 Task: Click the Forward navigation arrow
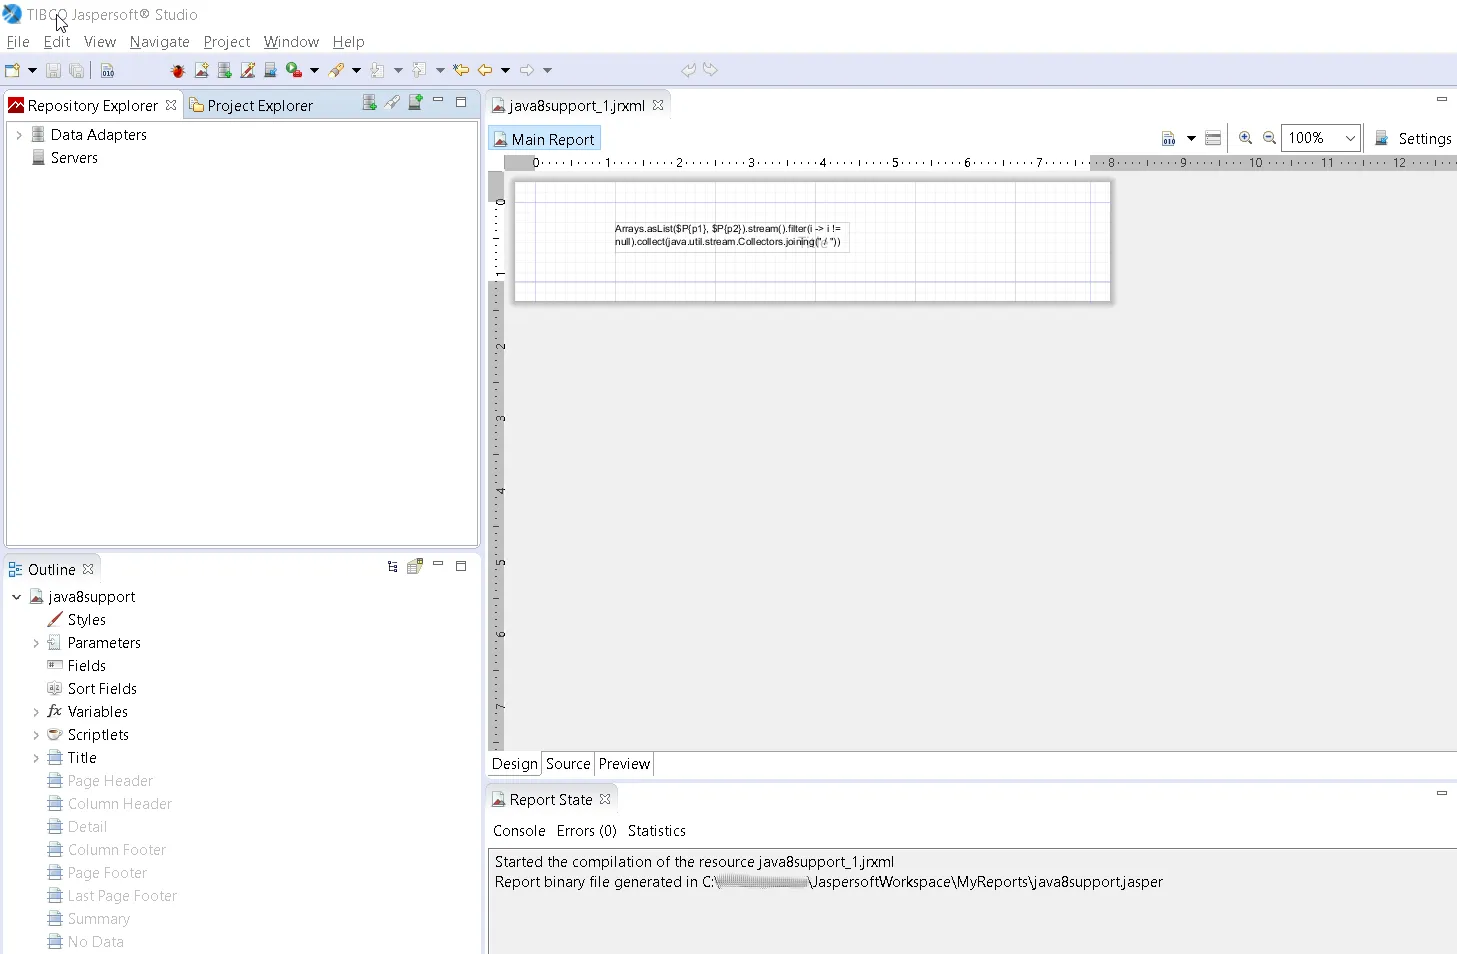click(x=527, y=70)
